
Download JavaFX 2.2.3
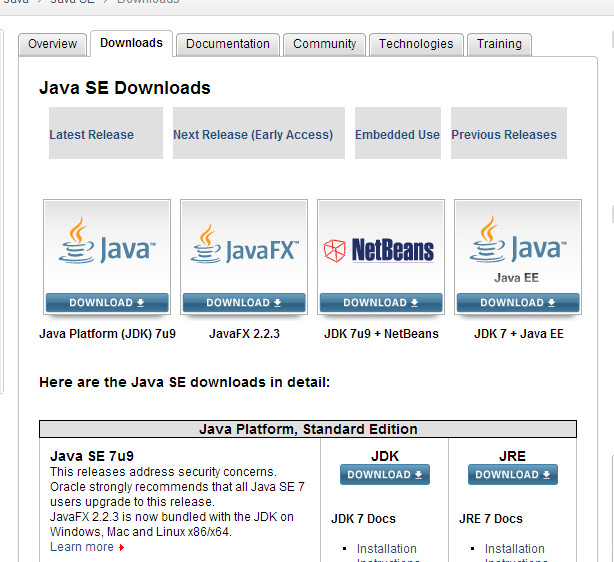coord(243,303)
